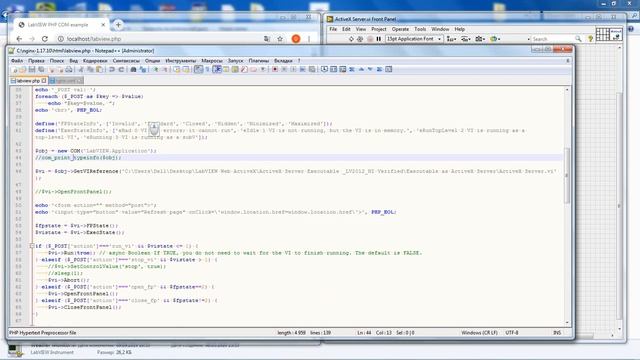
Task: Open LabVIEW Operate menu
Action: pos(400,29)
